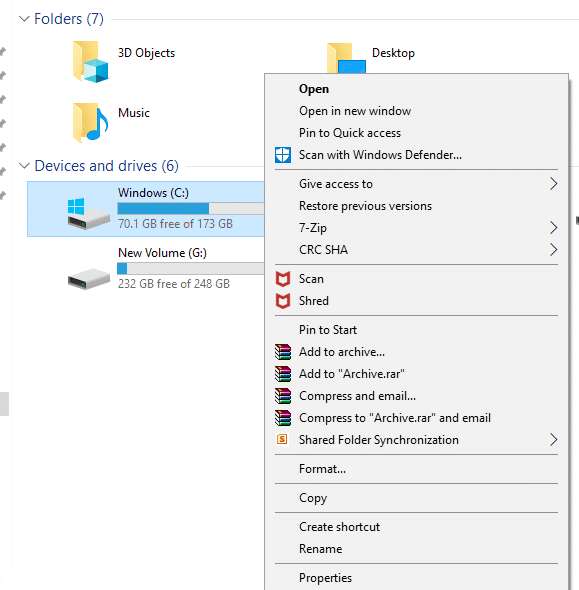The width and height of the screenshot is (579, 590).
Task: Select Add to archive...
Action: tap(416, 352)
